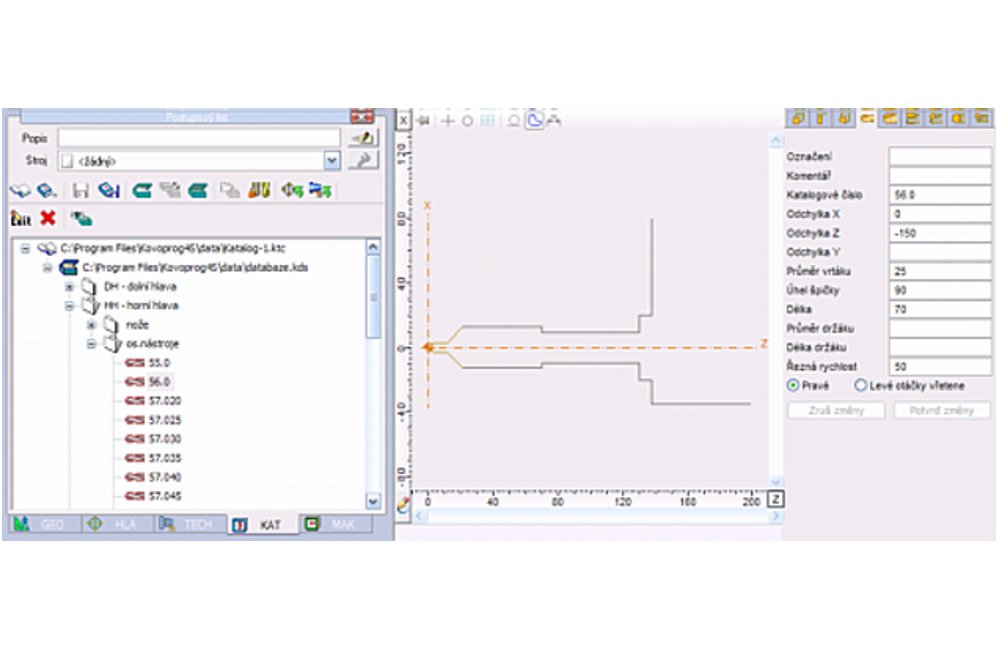Click the wrench icon next to the Stroj dropdown

364,160
